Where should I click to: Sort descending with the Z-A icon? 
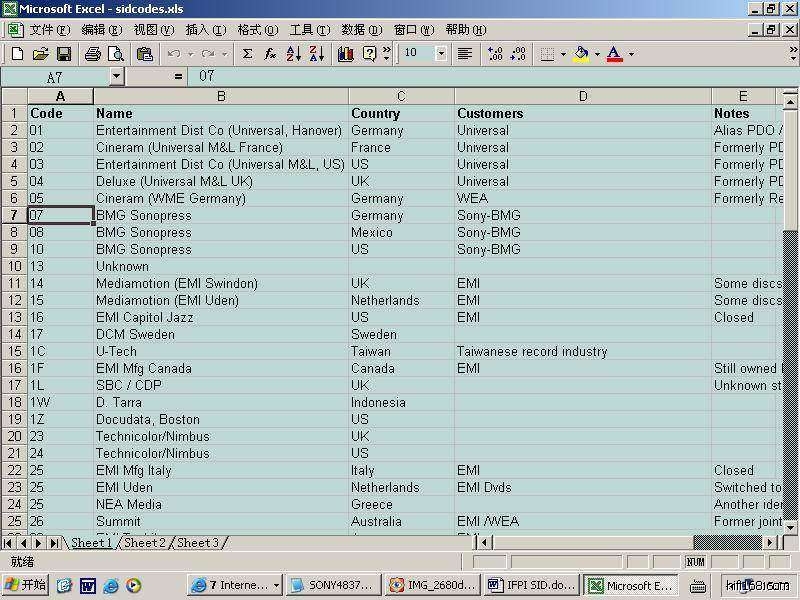pyautogui.click(x=317, y=54)
